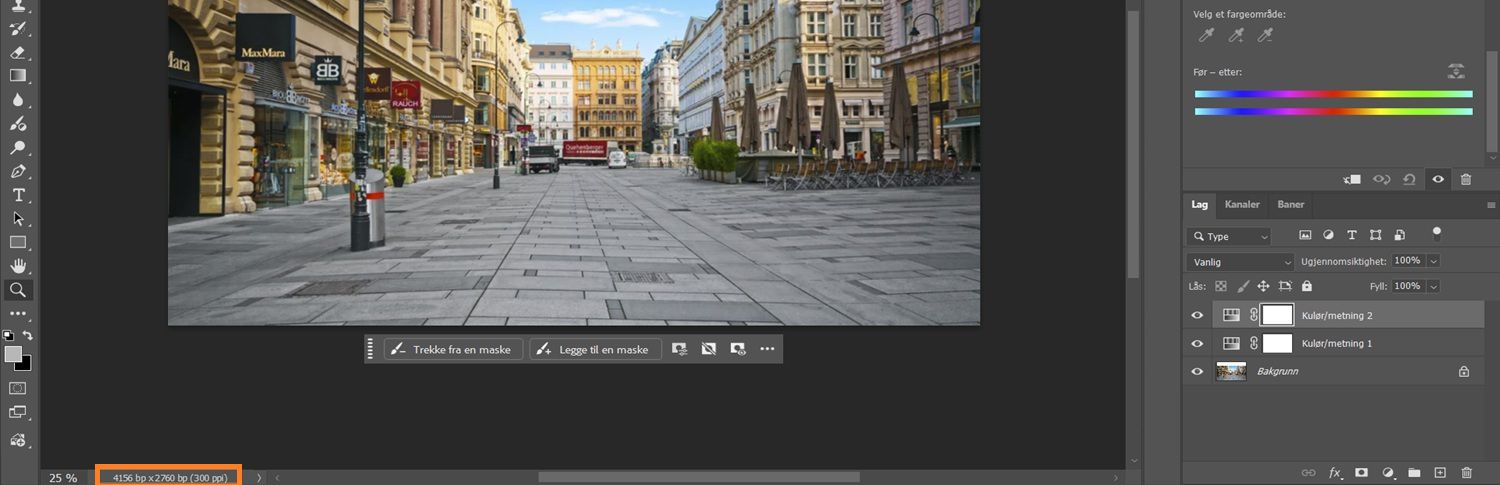
Task: Select the Path Selection arrow tool
Action: [x=18, y=219]
